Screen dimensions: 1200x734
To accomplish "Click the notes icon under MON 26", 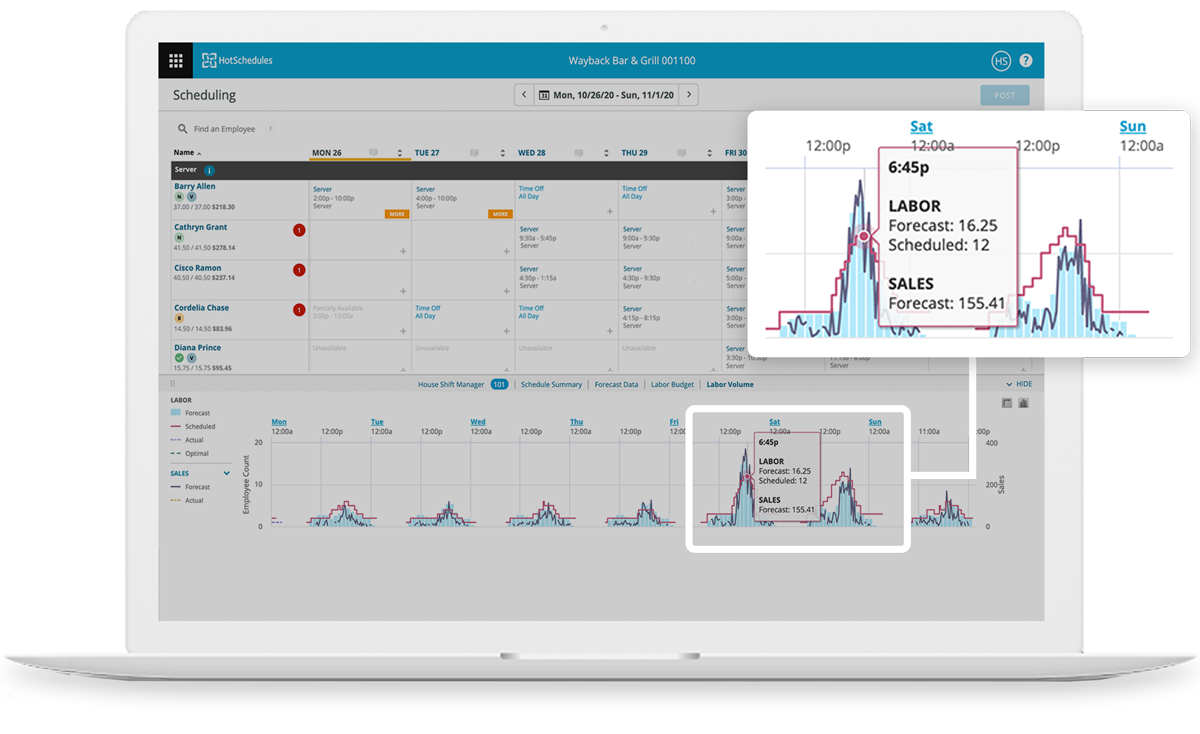I will coord(372,150).
